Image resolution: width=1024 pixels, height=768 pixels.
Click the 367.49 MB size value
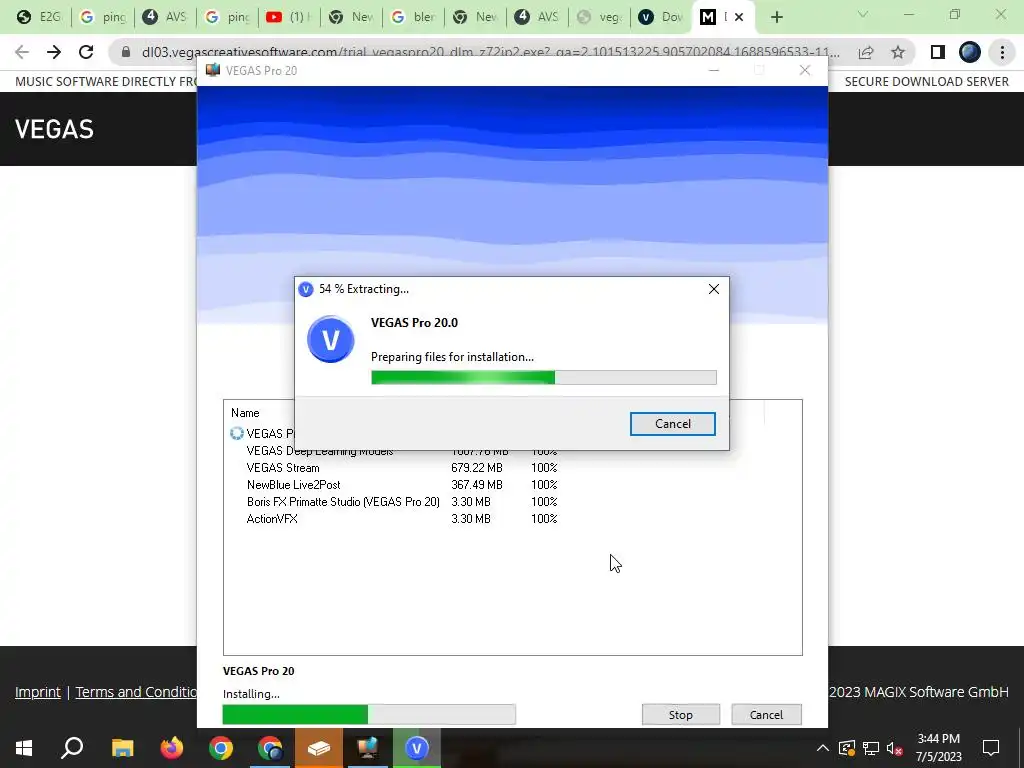click(x=477, y=485)
